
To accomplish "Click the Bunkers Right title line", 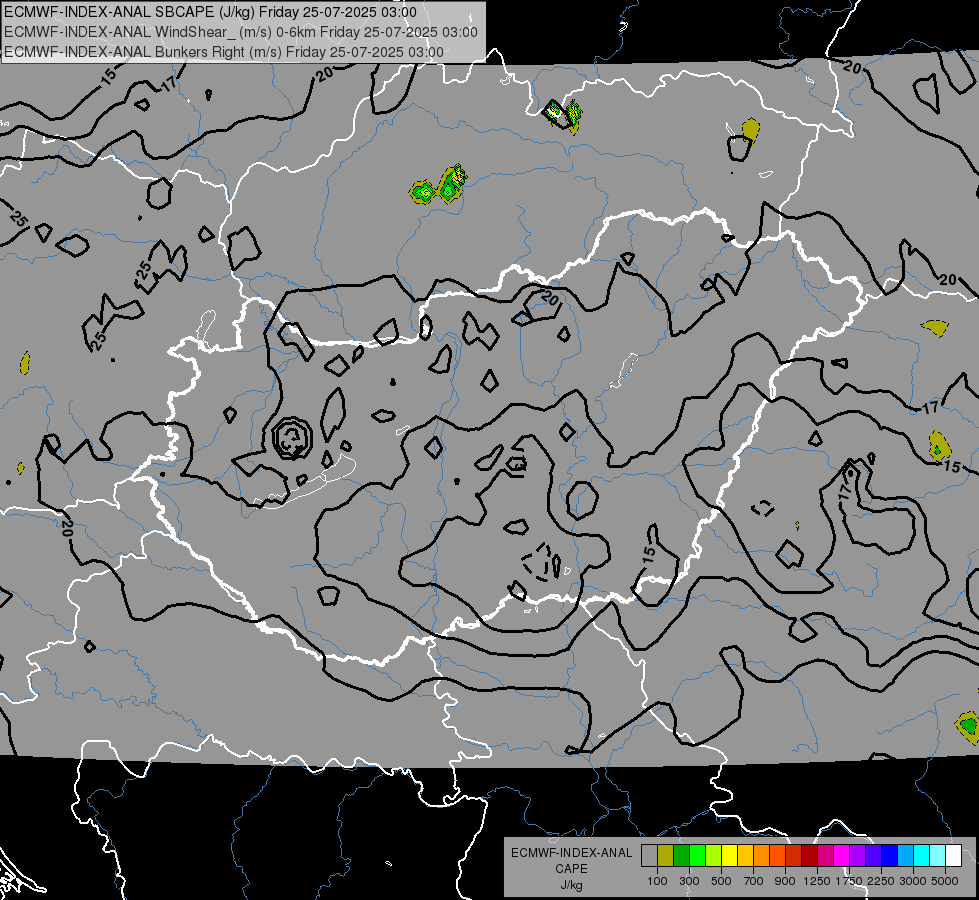I will [x=224, y=52].
